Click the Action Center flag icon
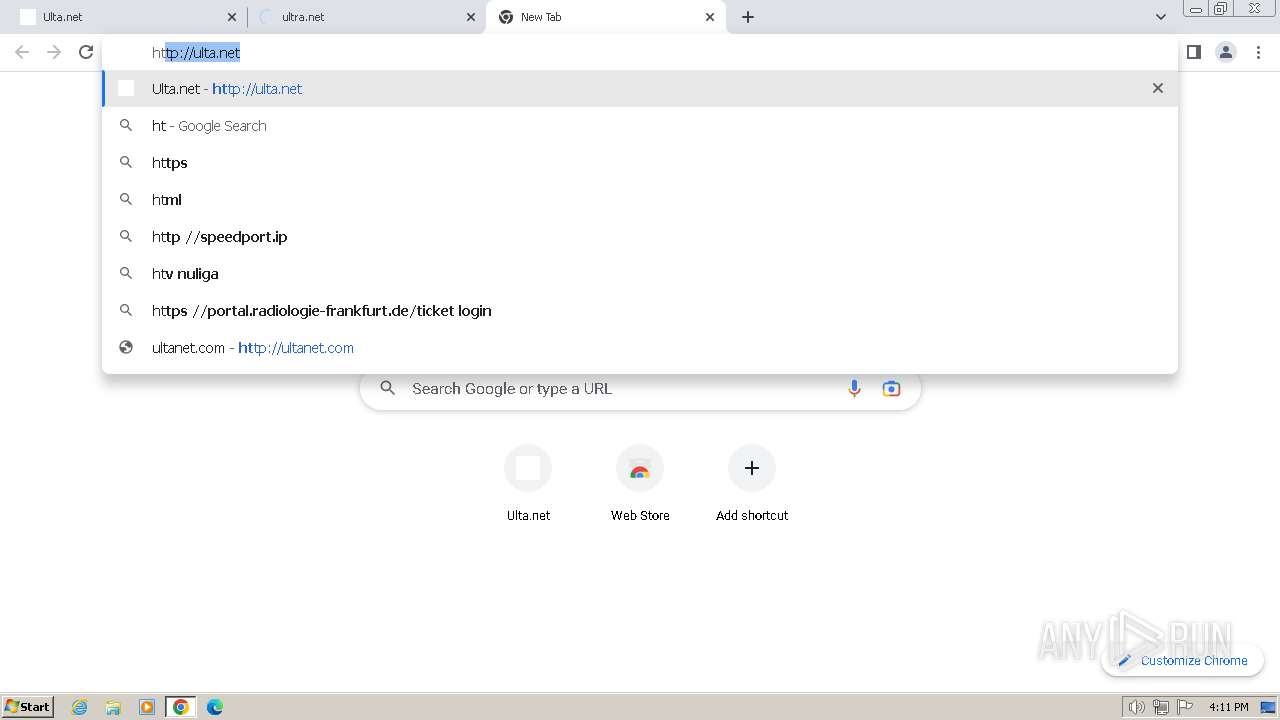1280x720 pixels. point(1185,707)
